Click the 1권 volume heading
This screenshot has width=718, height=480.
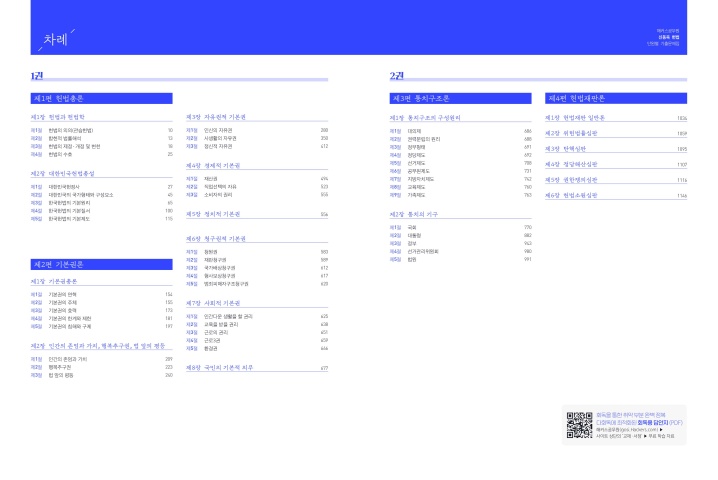[37, 76]
